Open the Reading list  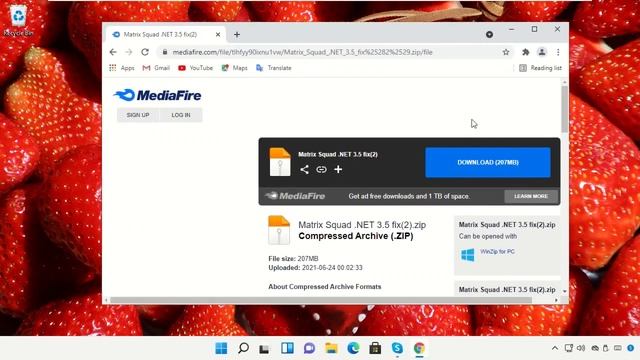click(540, 68)
